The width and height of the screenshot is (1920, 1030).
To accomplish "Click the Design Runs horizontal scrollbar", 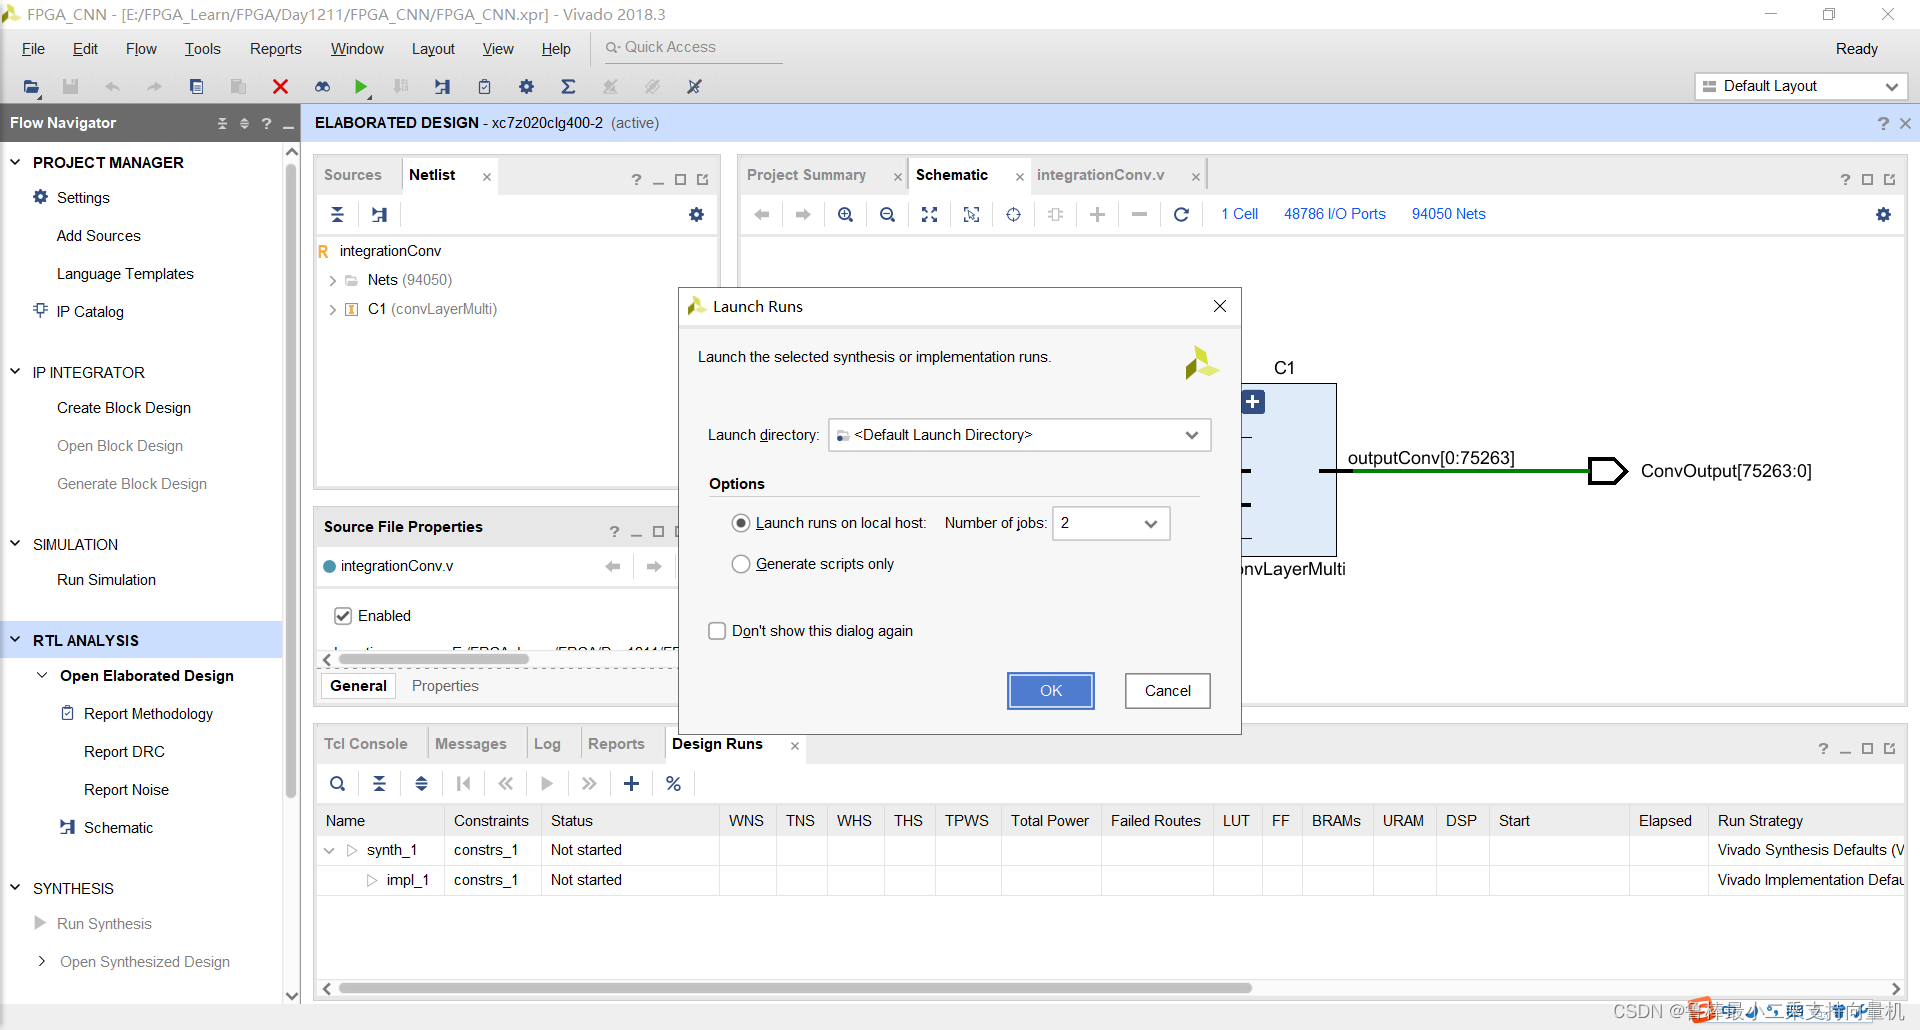I will coord(795,988).
